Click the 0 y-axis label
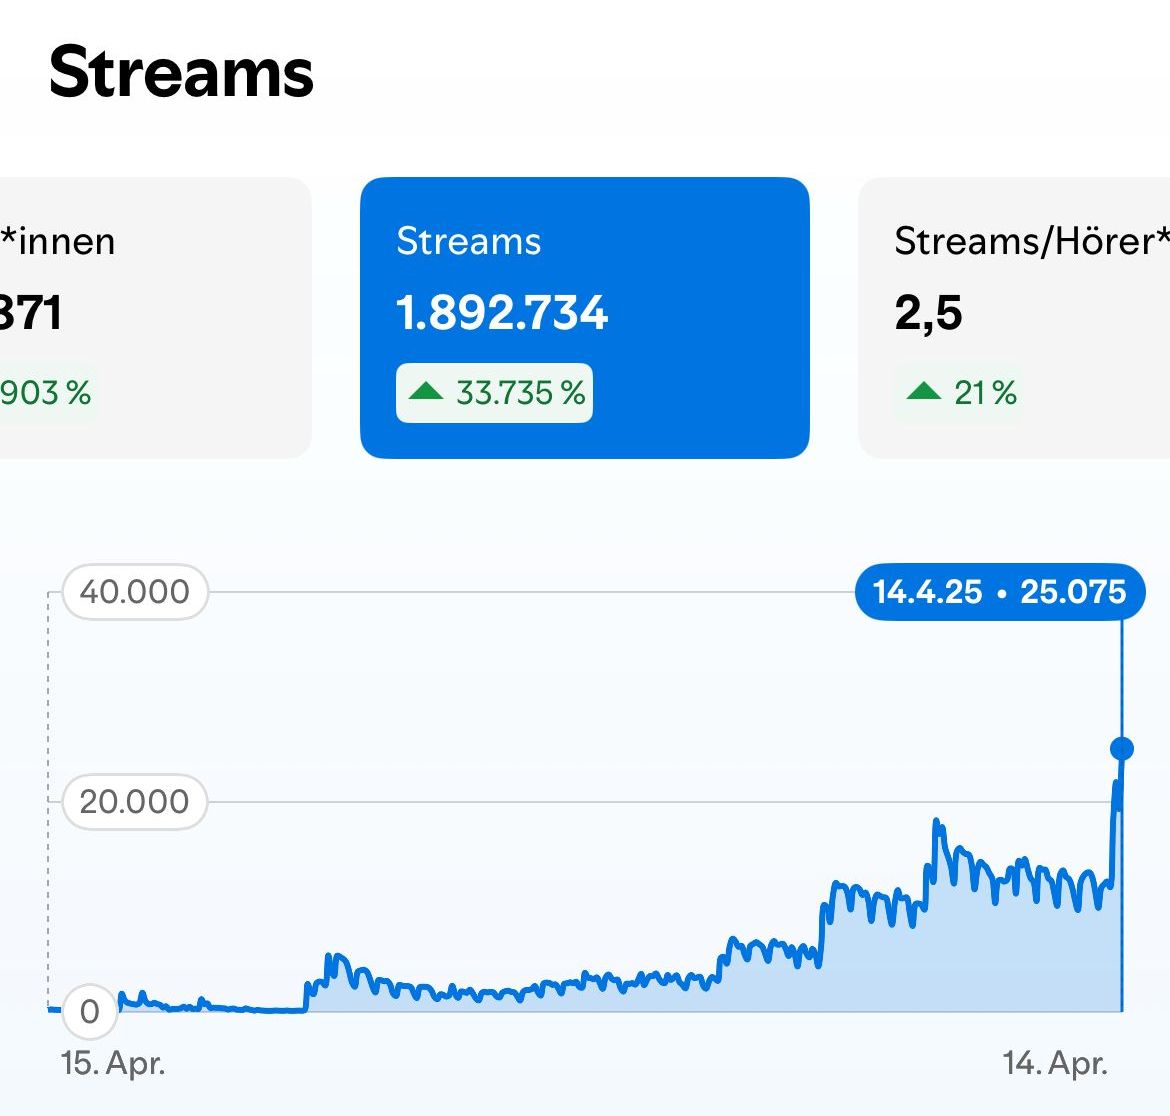1170x1116 pixels. click(x=90, y=1011)
